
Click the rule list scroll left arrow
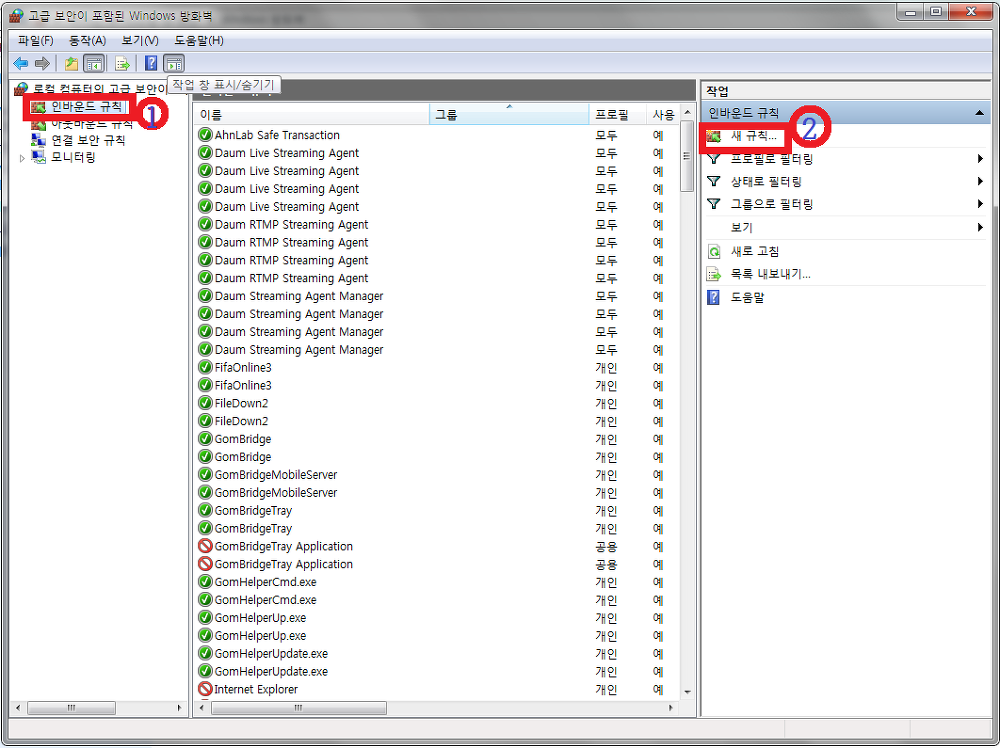(202, 708)
